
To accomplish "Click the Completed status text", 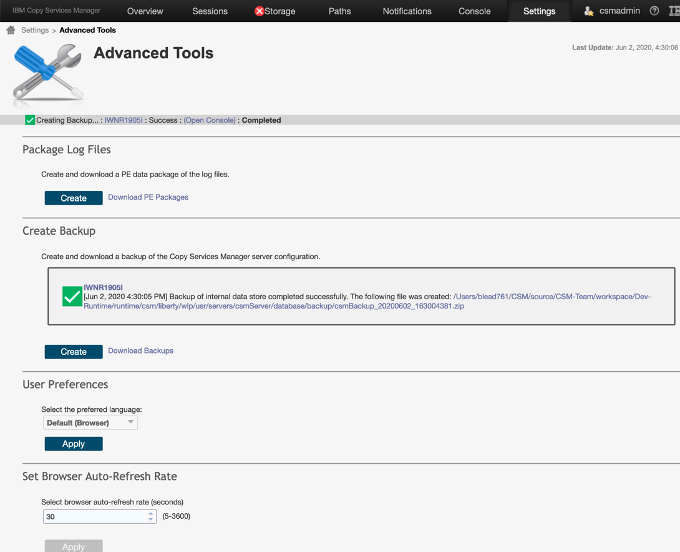I will (x=261, y=120).
